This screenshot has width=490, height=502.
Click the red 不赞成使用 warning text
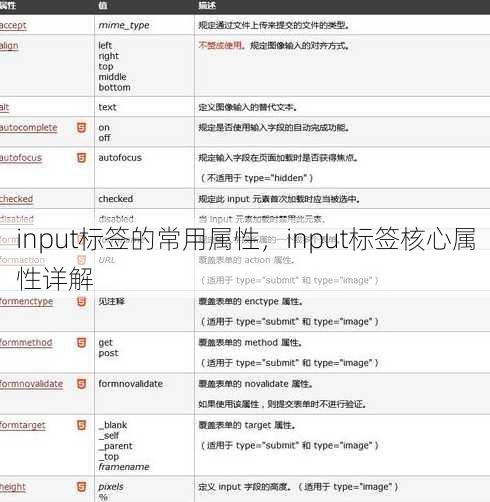(220, 45)
